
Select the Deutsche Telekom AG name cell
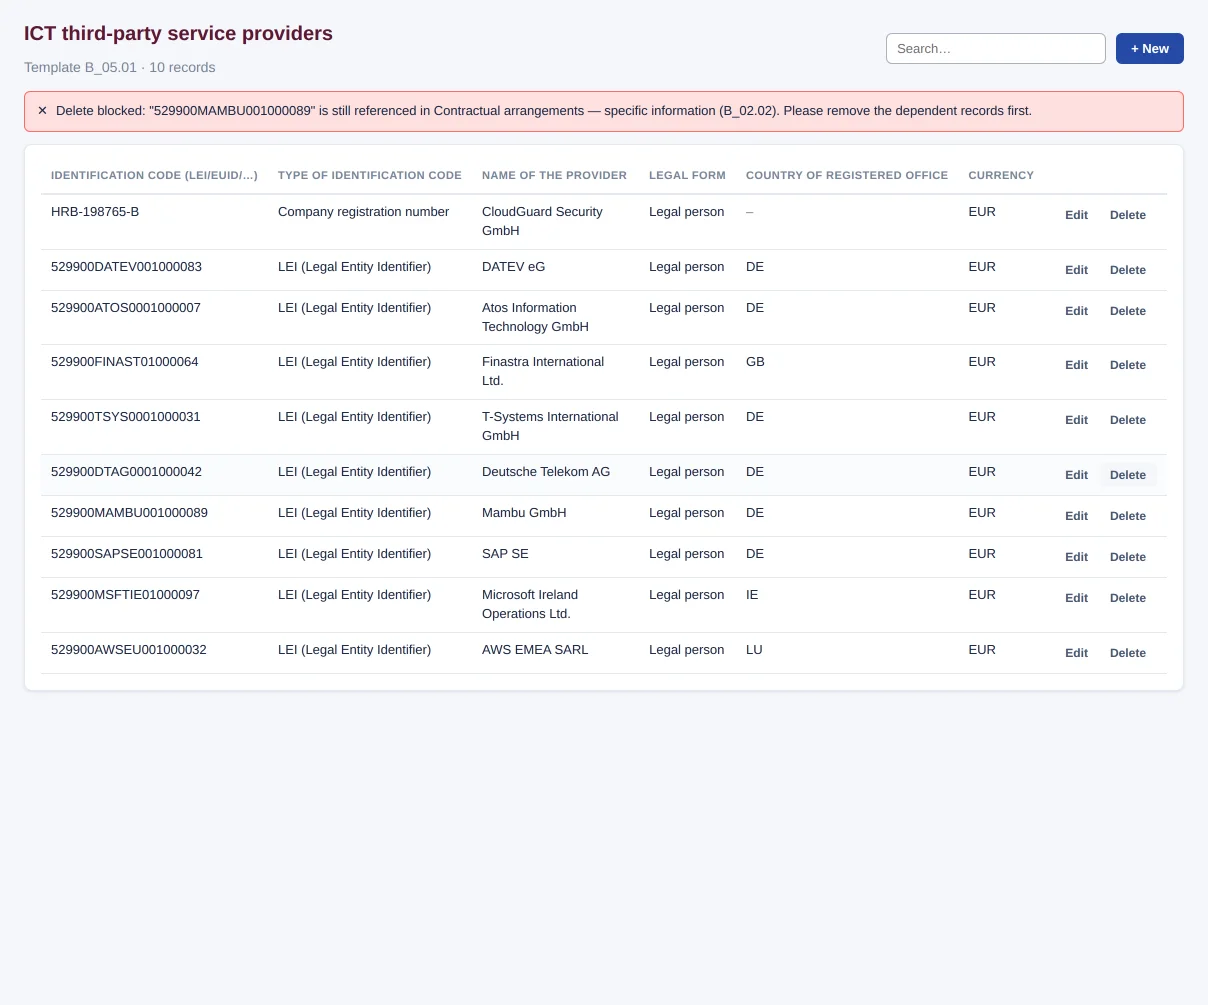tap(546, 472)
